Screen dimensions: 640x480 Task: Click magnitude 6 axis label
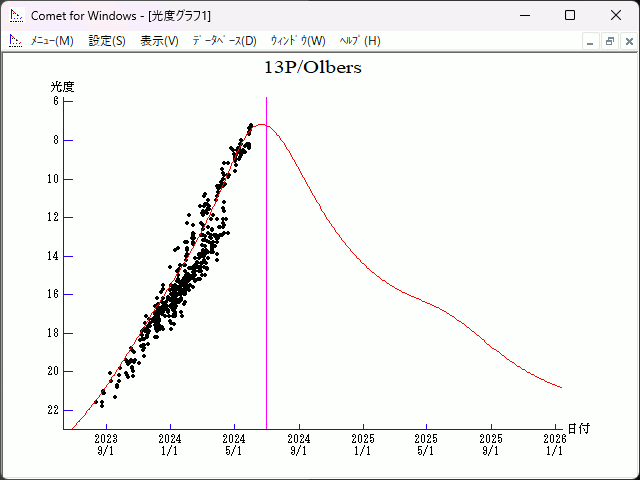56,101
